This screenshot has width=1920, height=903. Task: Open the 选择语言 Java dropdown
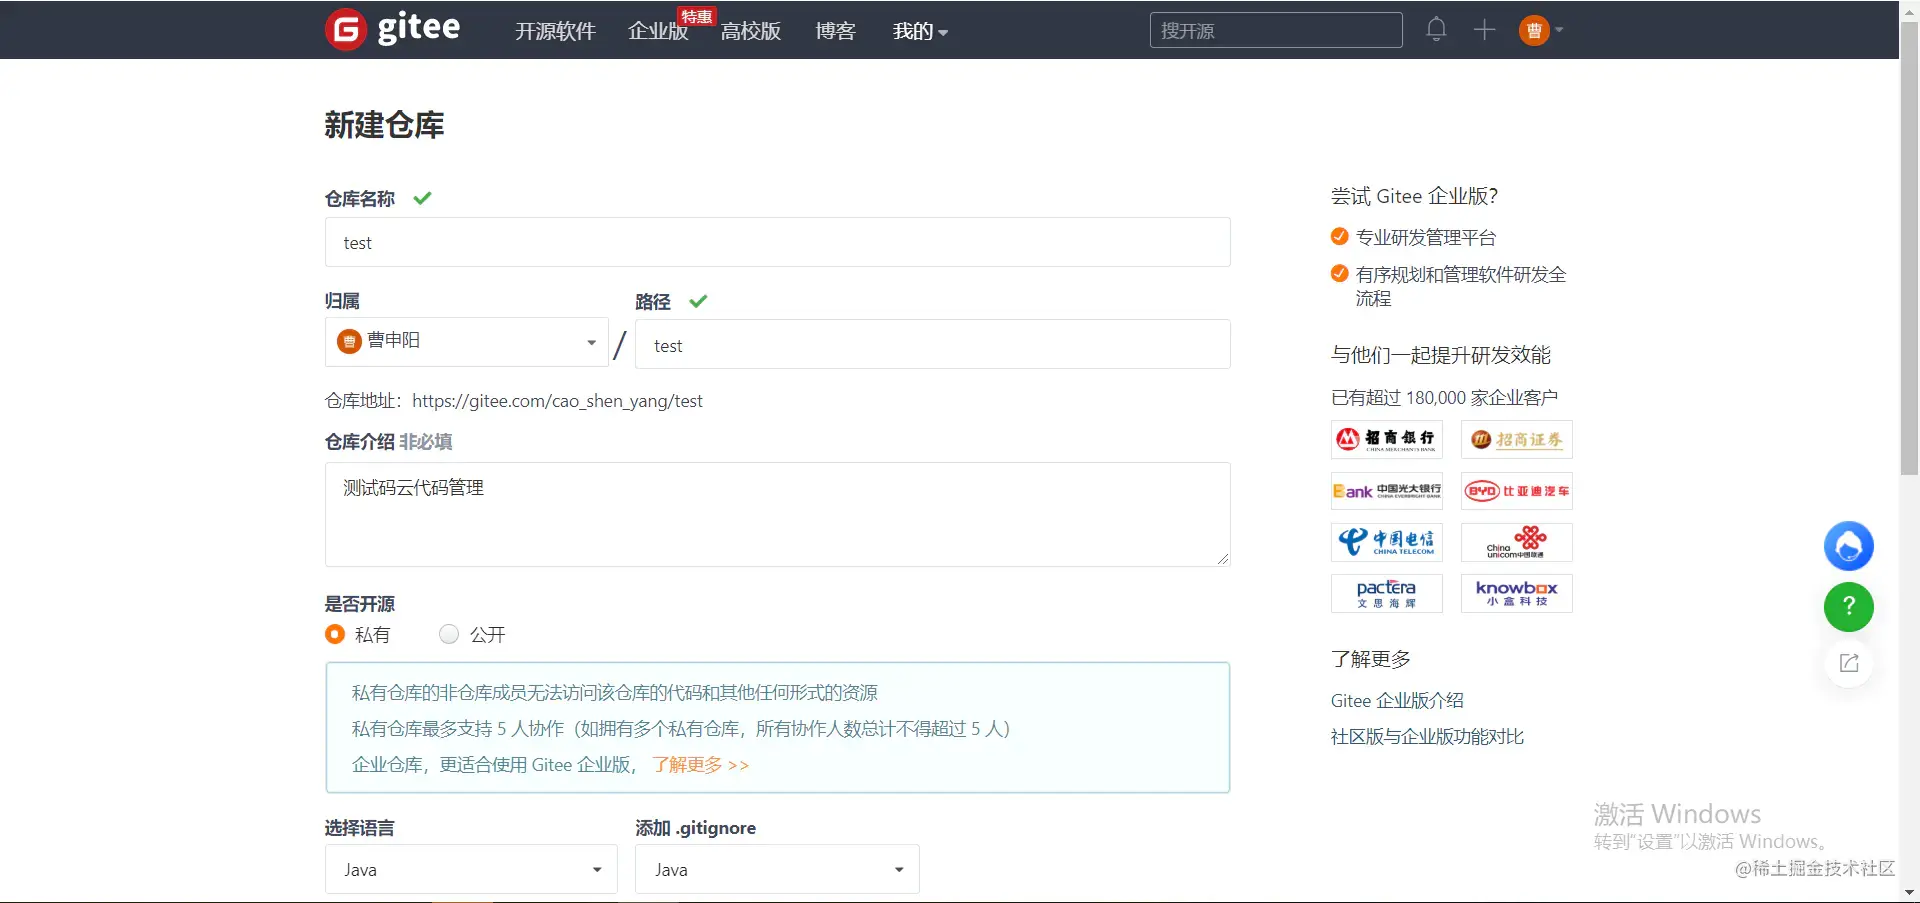471,869
